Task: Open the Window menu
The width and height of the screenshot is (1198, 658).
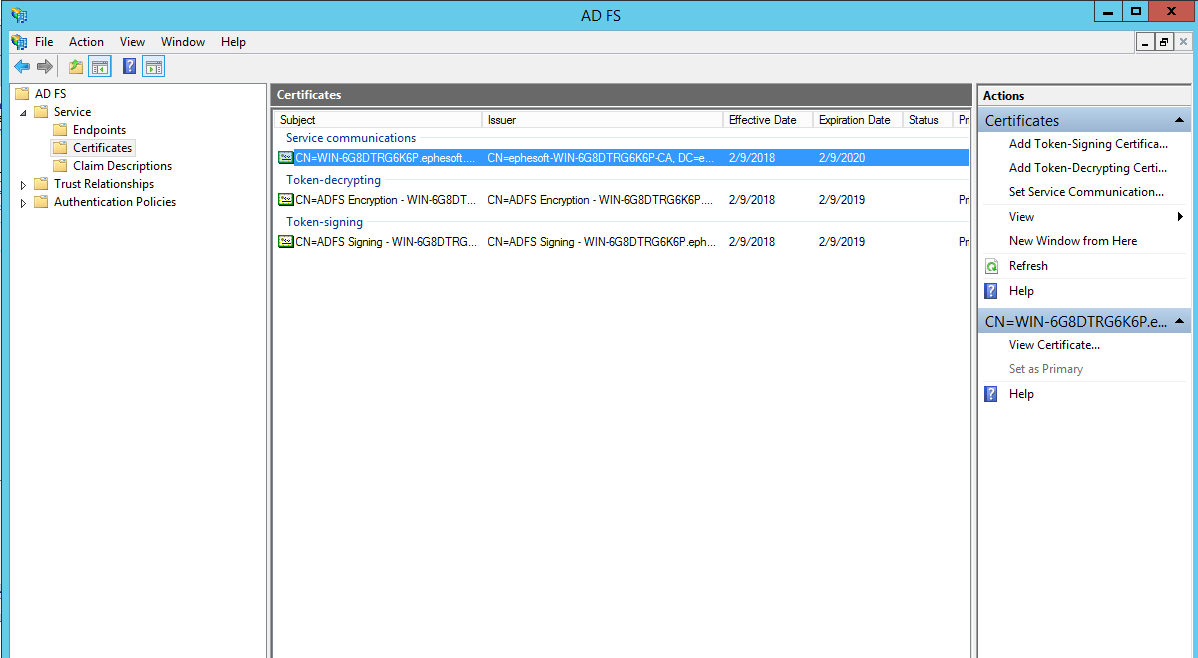Action: pyautogui.click(x=183, y=42)
